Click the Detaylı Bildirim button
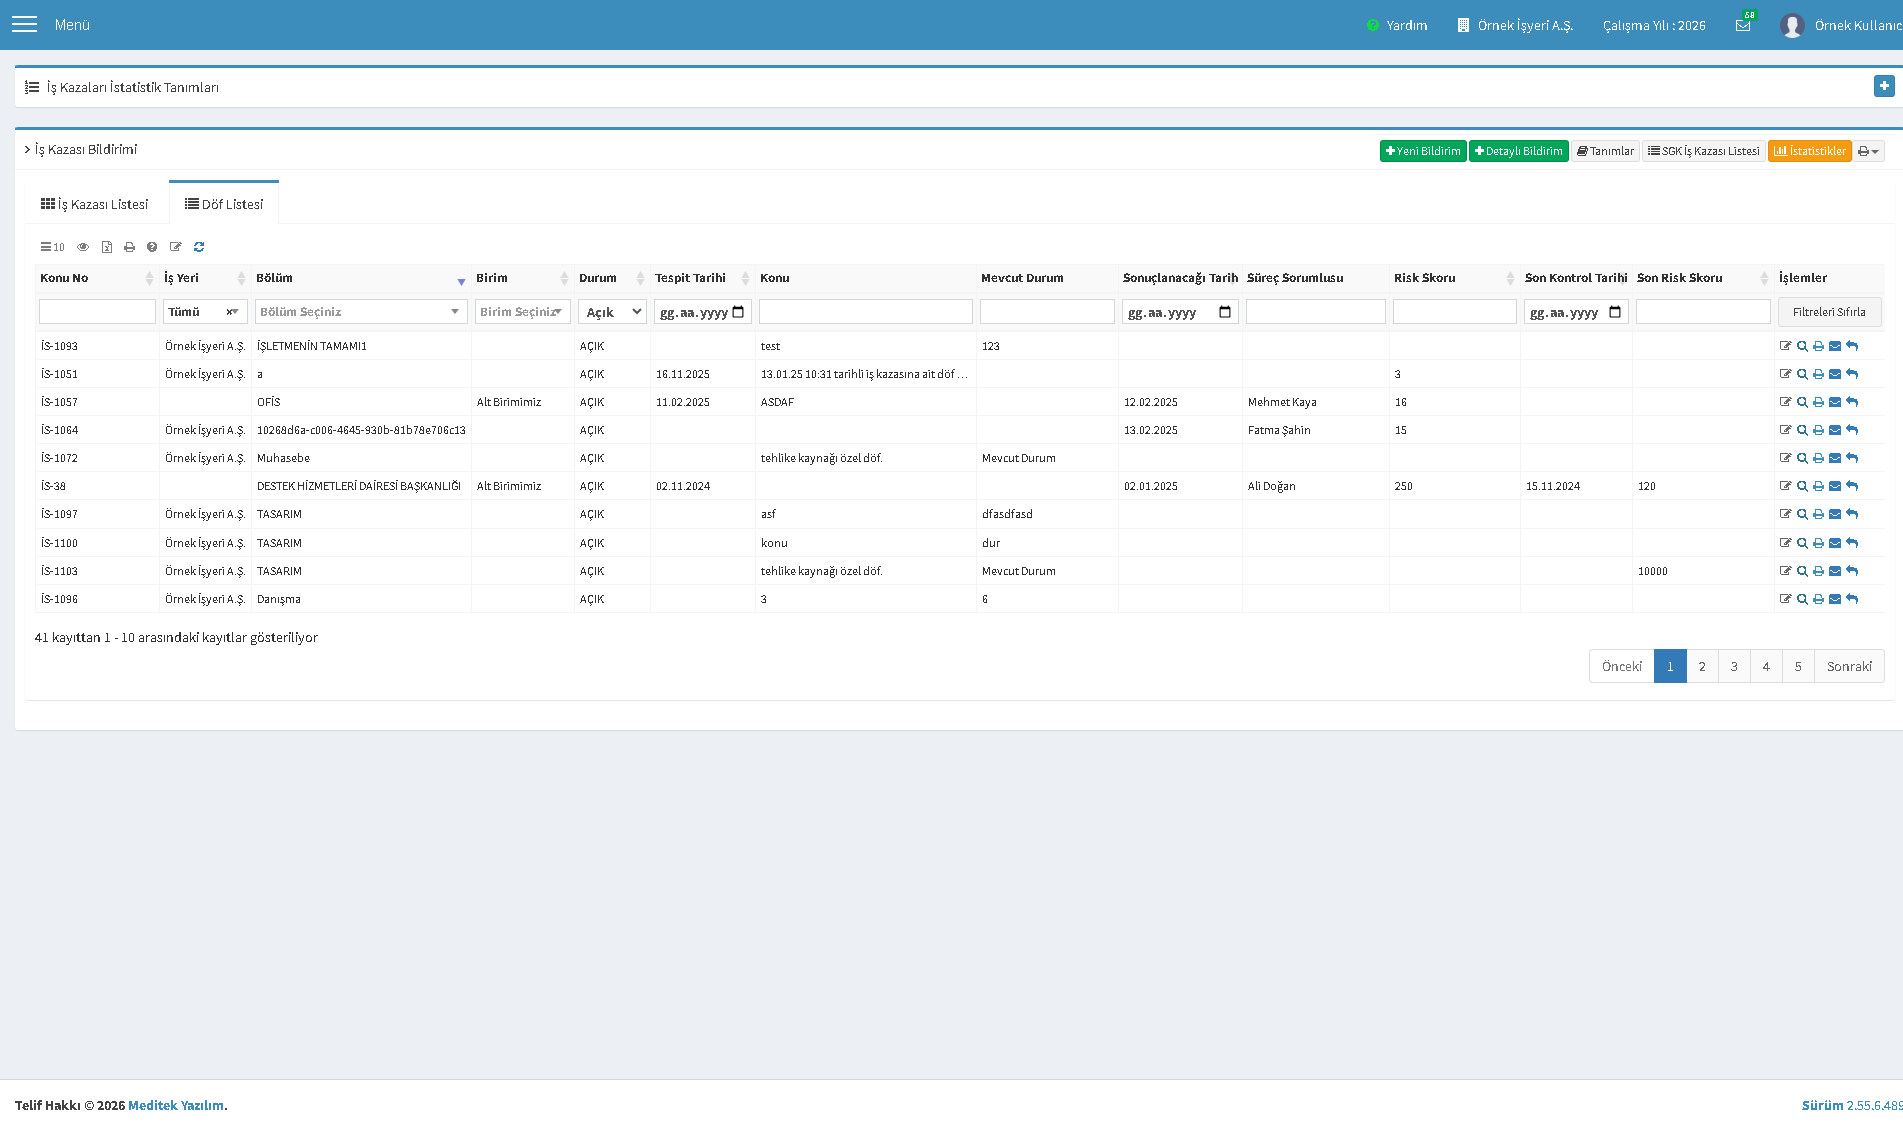This screenshot has height=1130, width=1903. (1518, 151)
